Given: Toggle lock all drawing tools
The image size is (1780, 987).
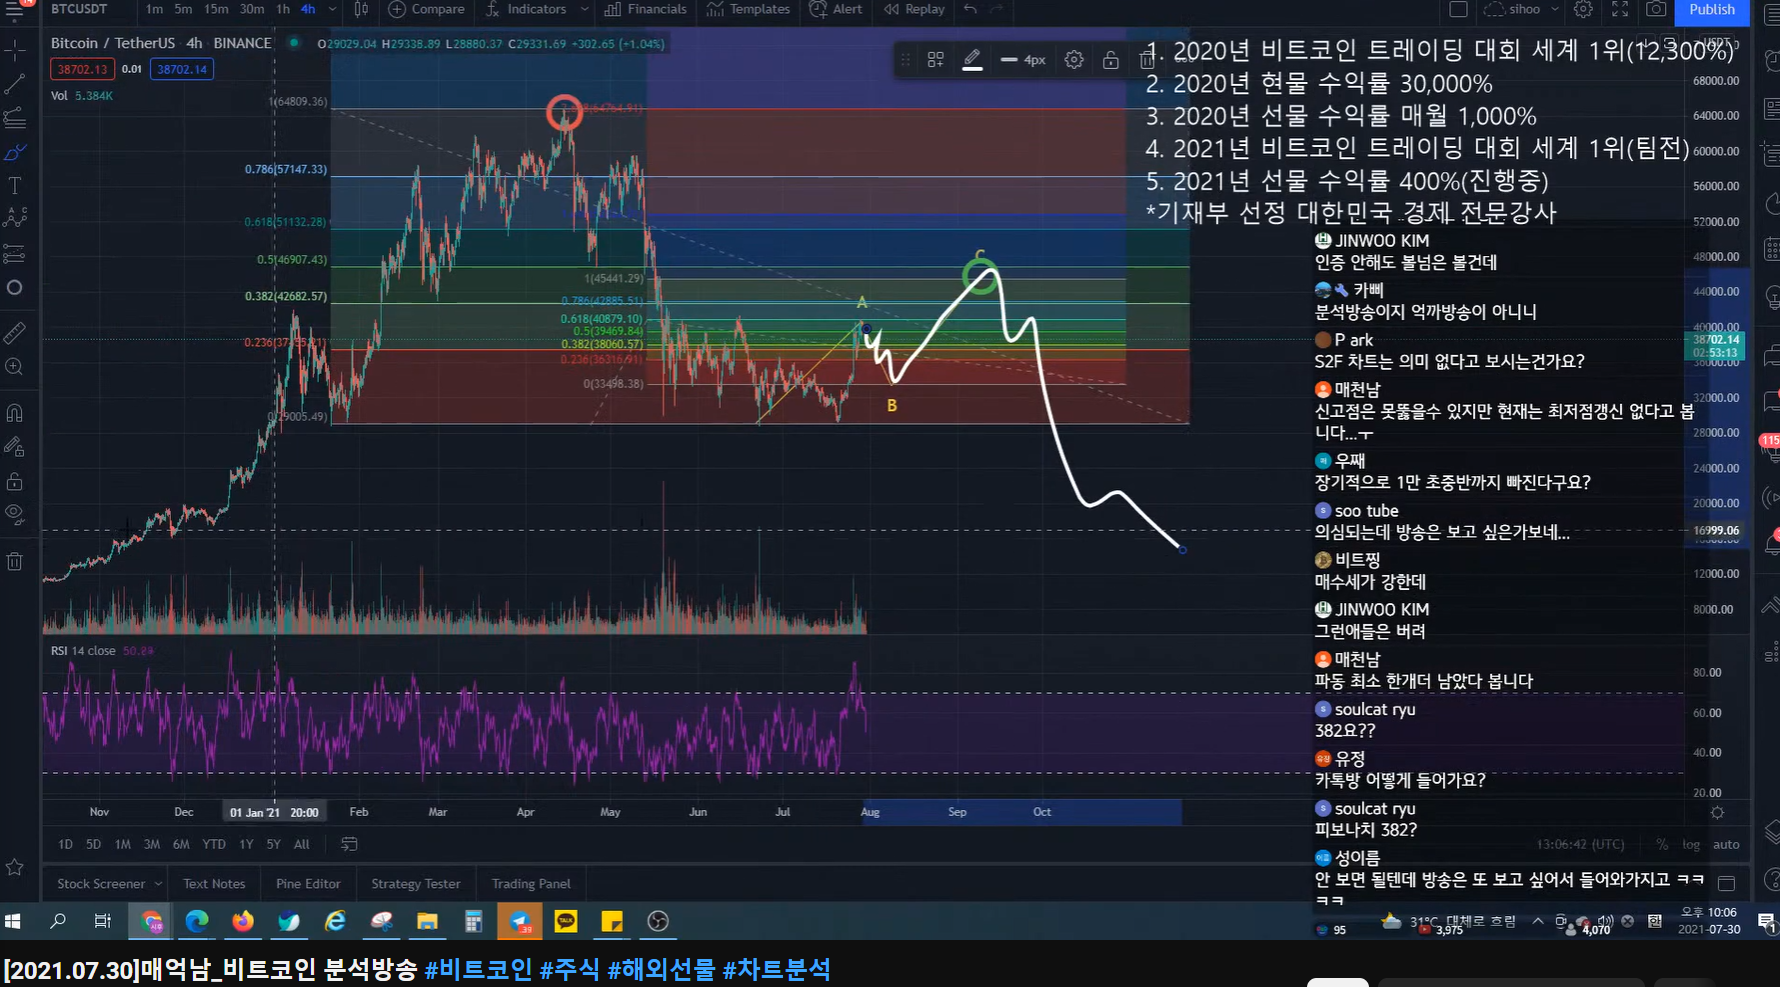Looking at the screenshot, I should point(15,482).
